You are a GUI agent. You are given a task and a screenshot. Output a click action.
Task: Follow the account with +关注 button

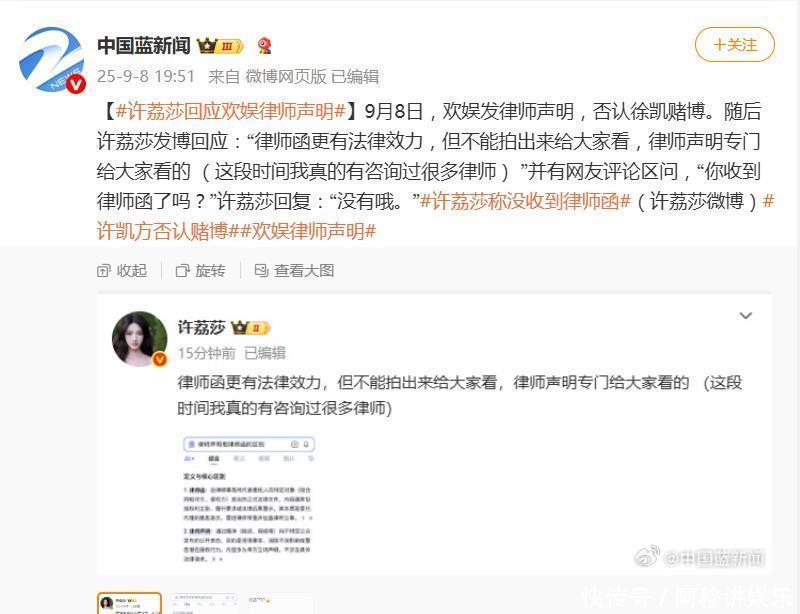(x=735, y=45)
